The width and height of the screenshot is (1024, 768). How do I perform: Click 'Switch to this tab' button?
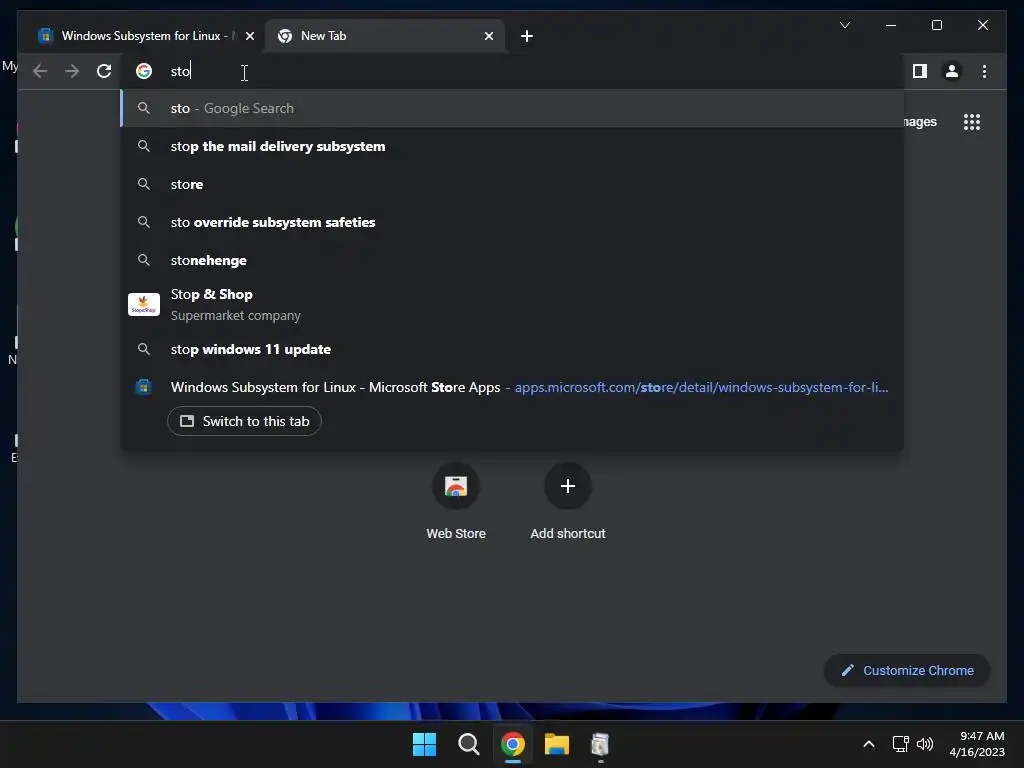pyautogui.click(x=244, y=421)
